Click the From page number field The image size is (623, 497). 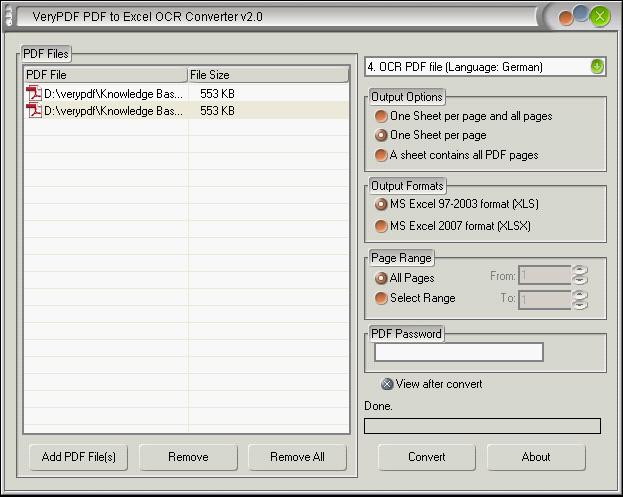(544, 275)
